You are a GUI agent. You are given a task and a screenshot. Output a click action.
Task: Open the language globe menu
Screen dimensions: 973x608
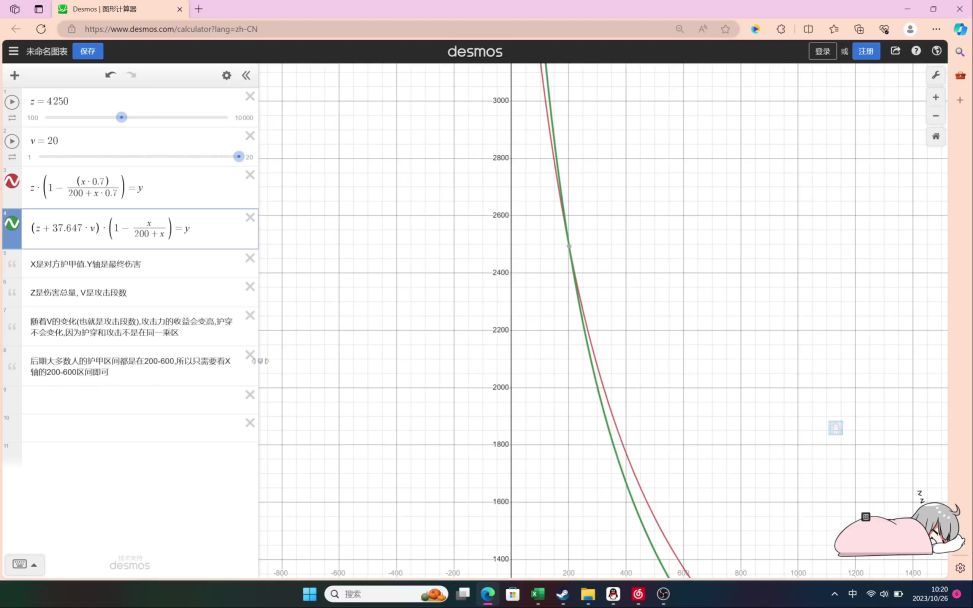937,51
